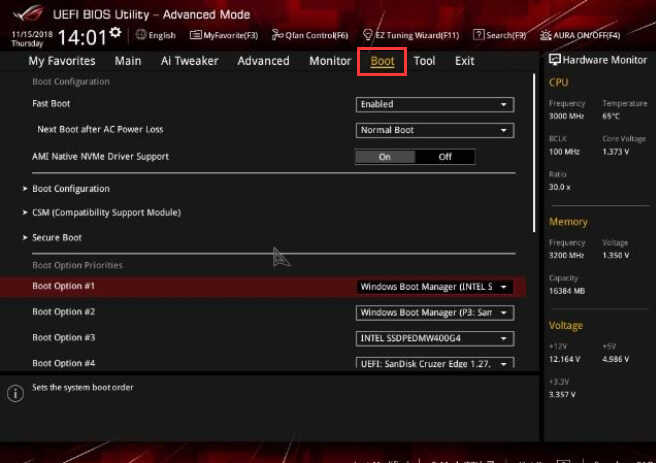
Task: Click the vertical scrollbar of the Boot settings list
Action: [534, 153]
